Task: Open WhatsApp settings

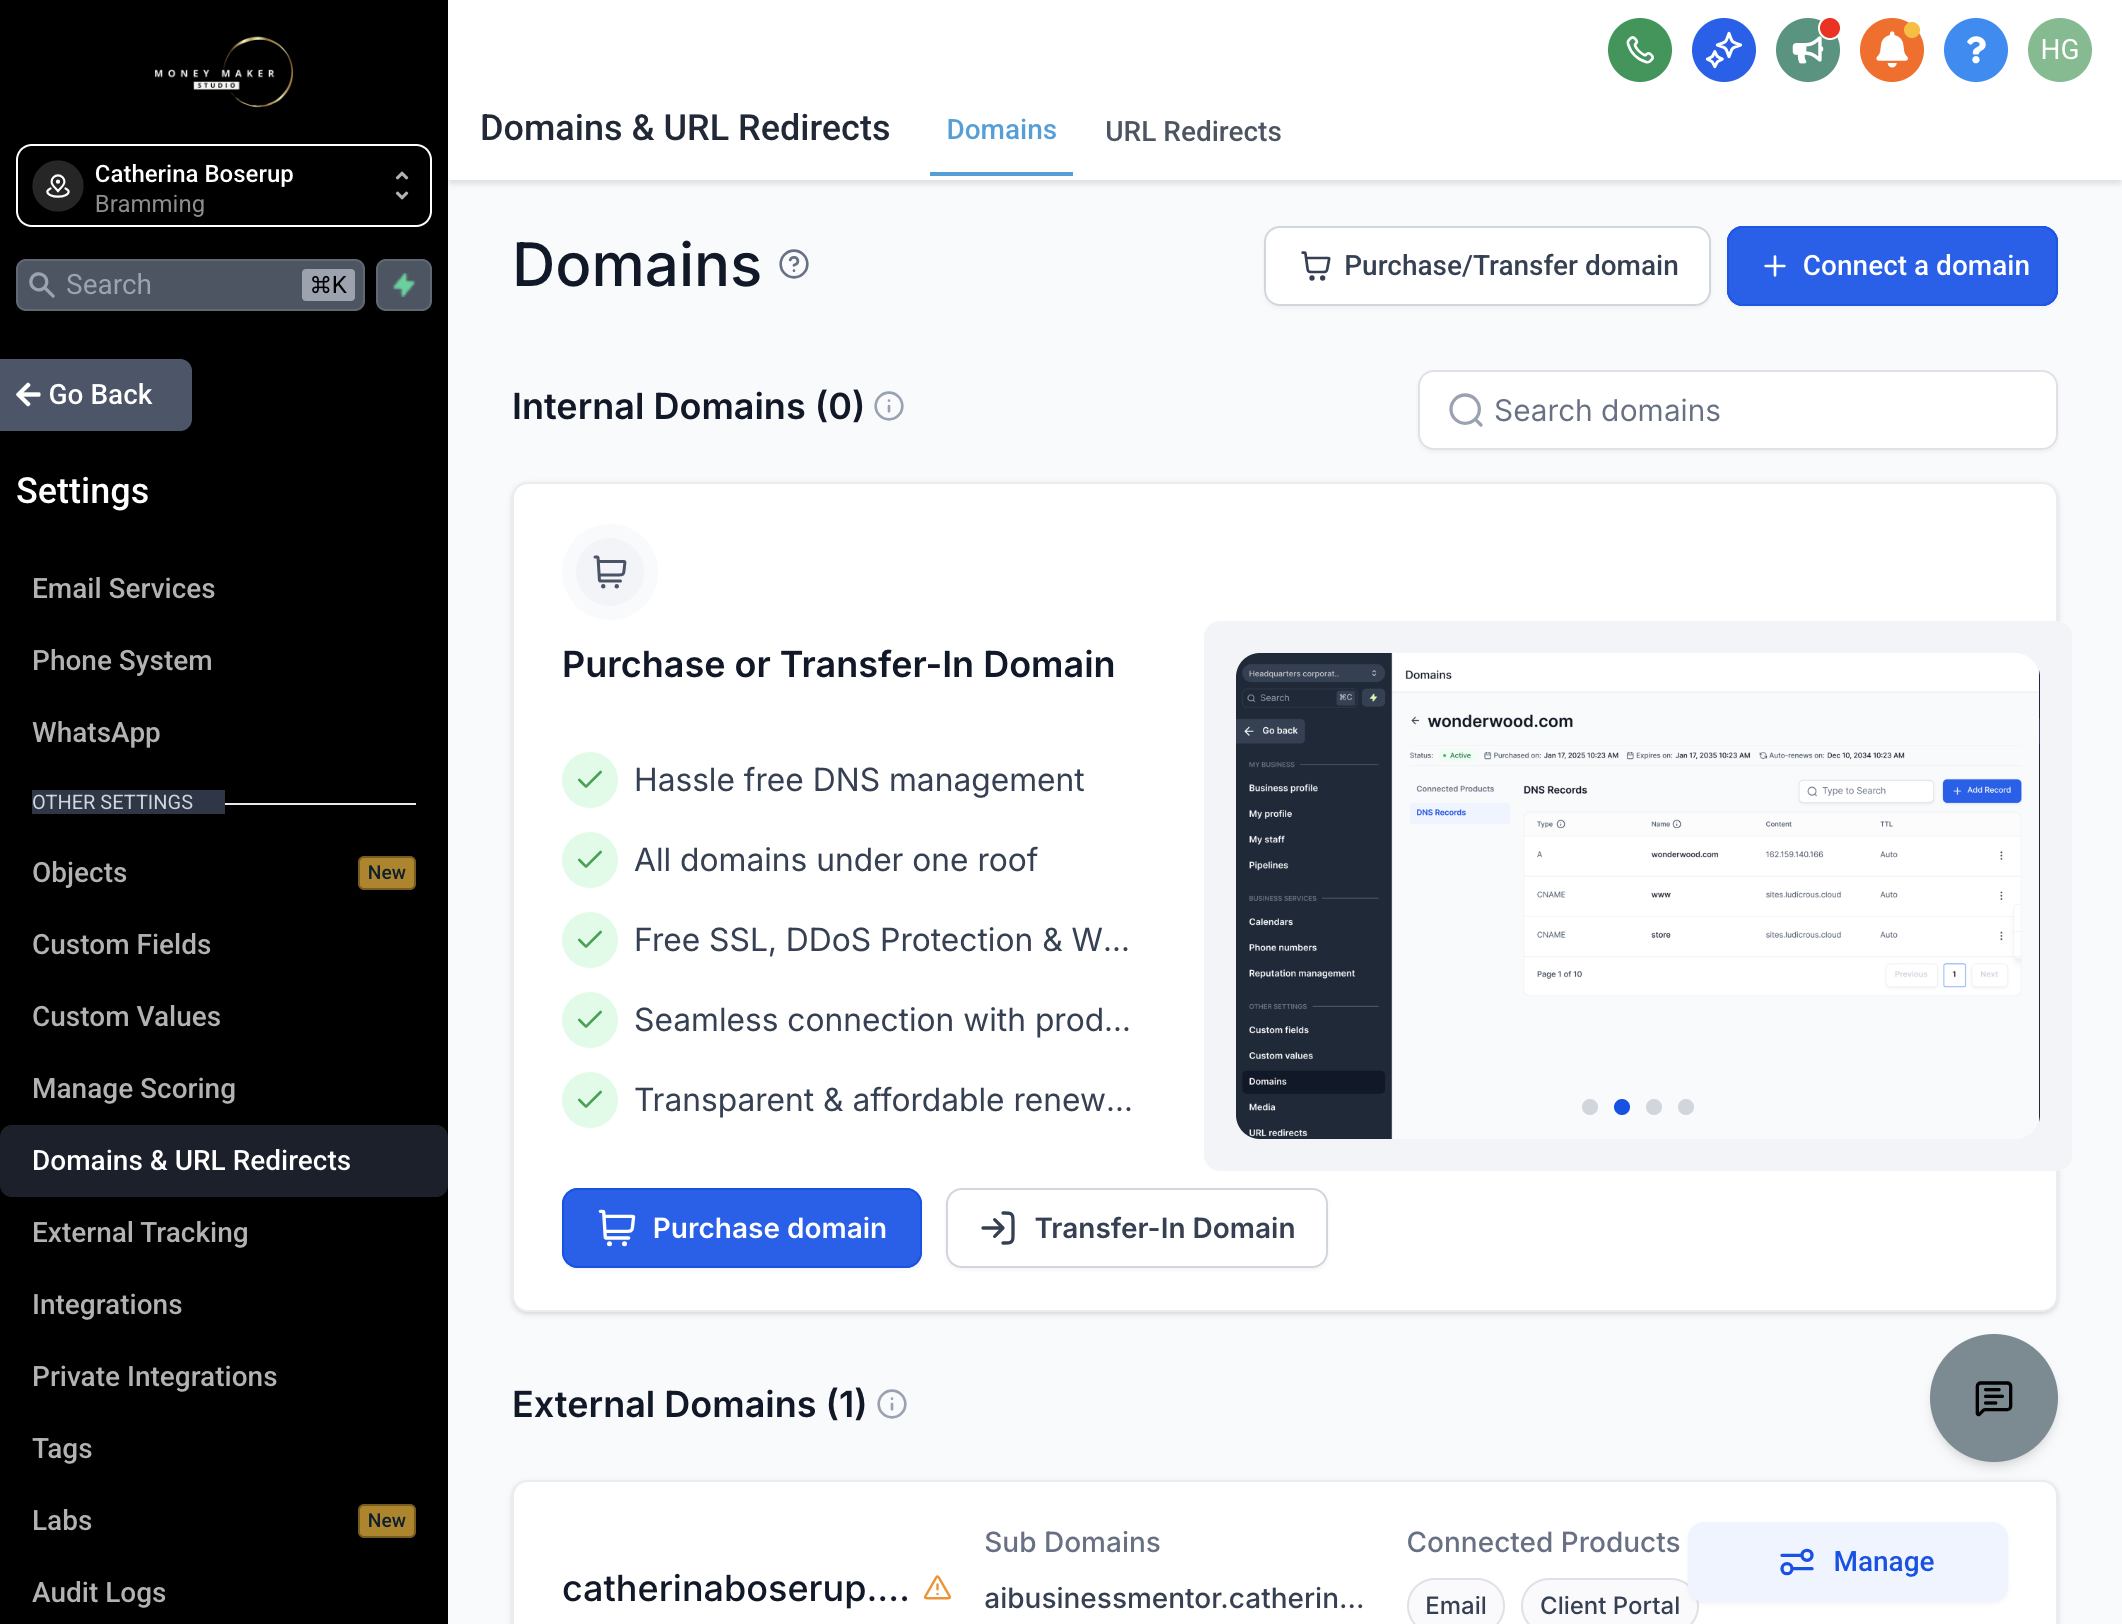Action: point(96,732)
